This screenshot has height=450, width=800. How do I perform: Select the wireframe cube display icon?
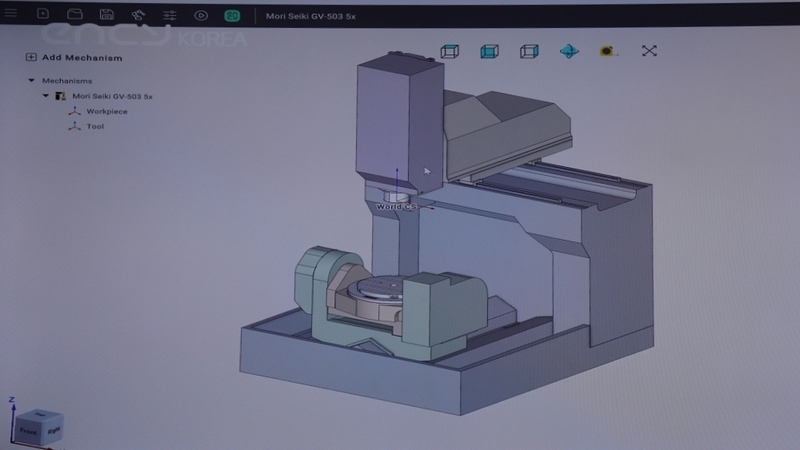[529, 51]
